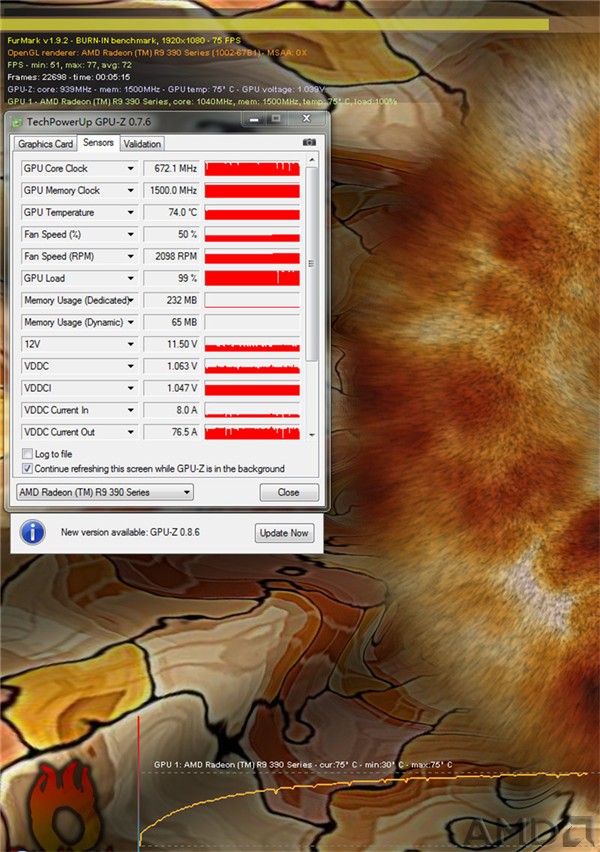This screenshot has height=852, width=600.
Task: Open Memory Usage (Dedicated) dropdown
Action: tap(130, 300)
